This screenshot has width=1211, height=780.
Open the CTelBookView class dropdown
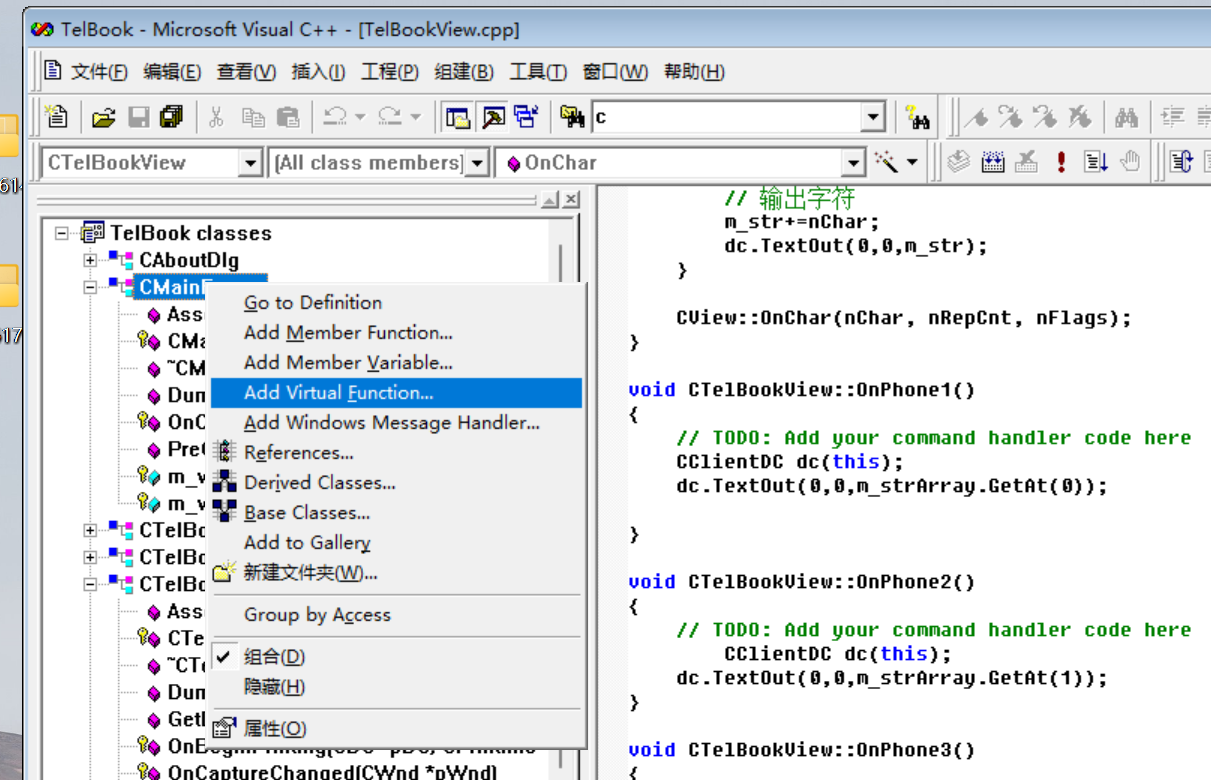tap(250, 162)
